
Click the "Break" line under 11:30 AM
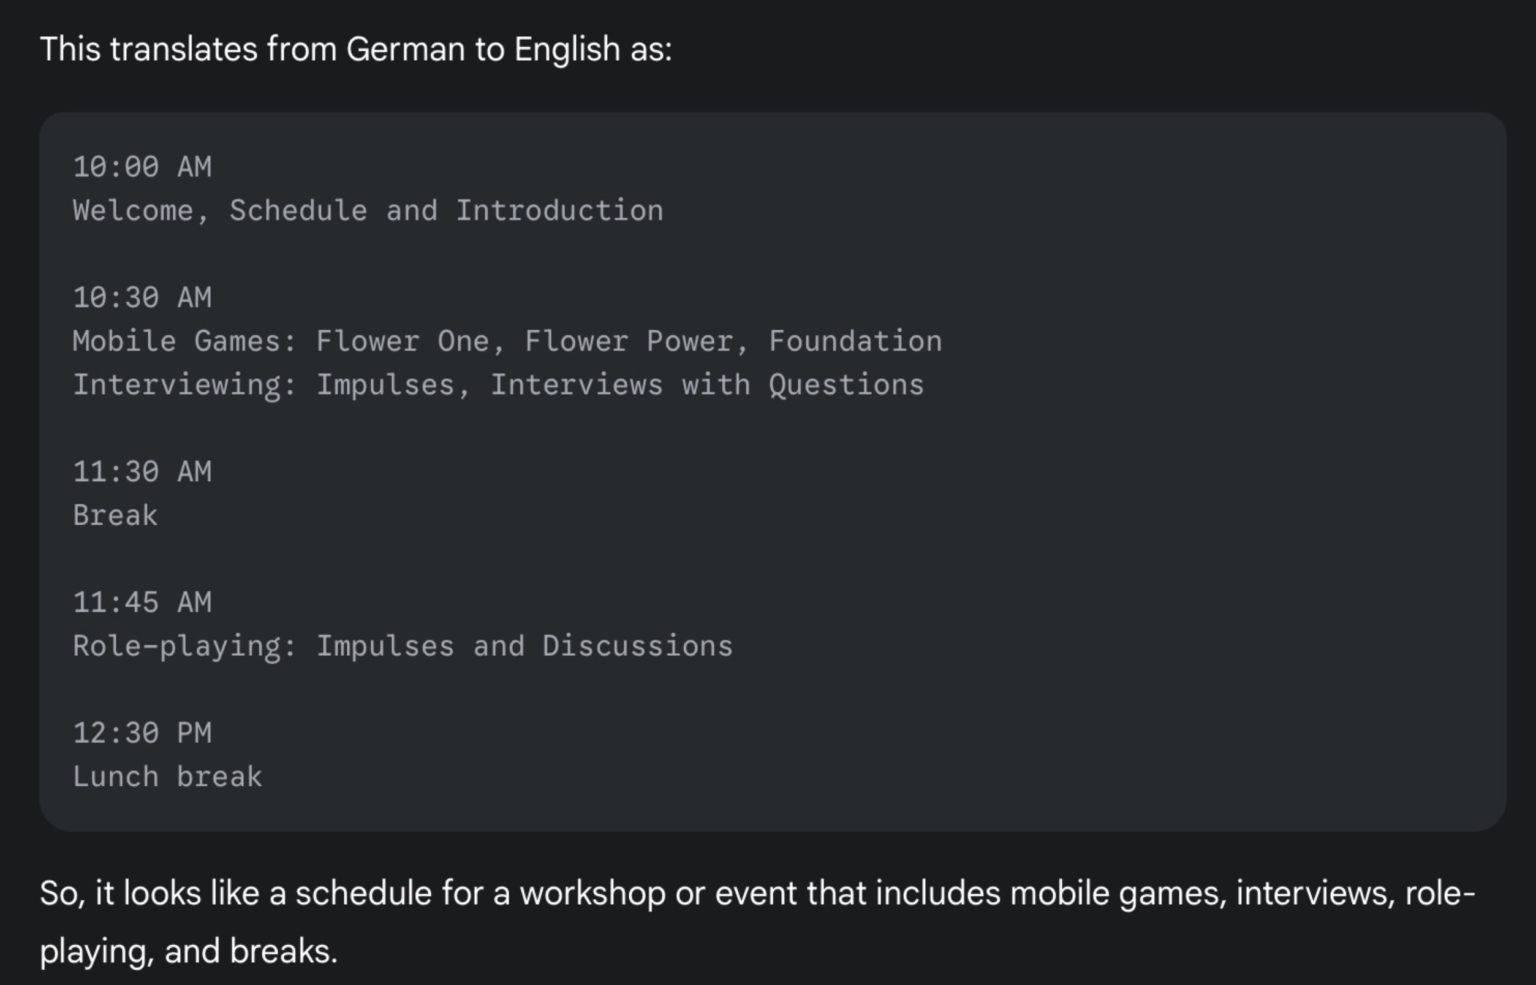pyautogui.click(x=115, y=516)
